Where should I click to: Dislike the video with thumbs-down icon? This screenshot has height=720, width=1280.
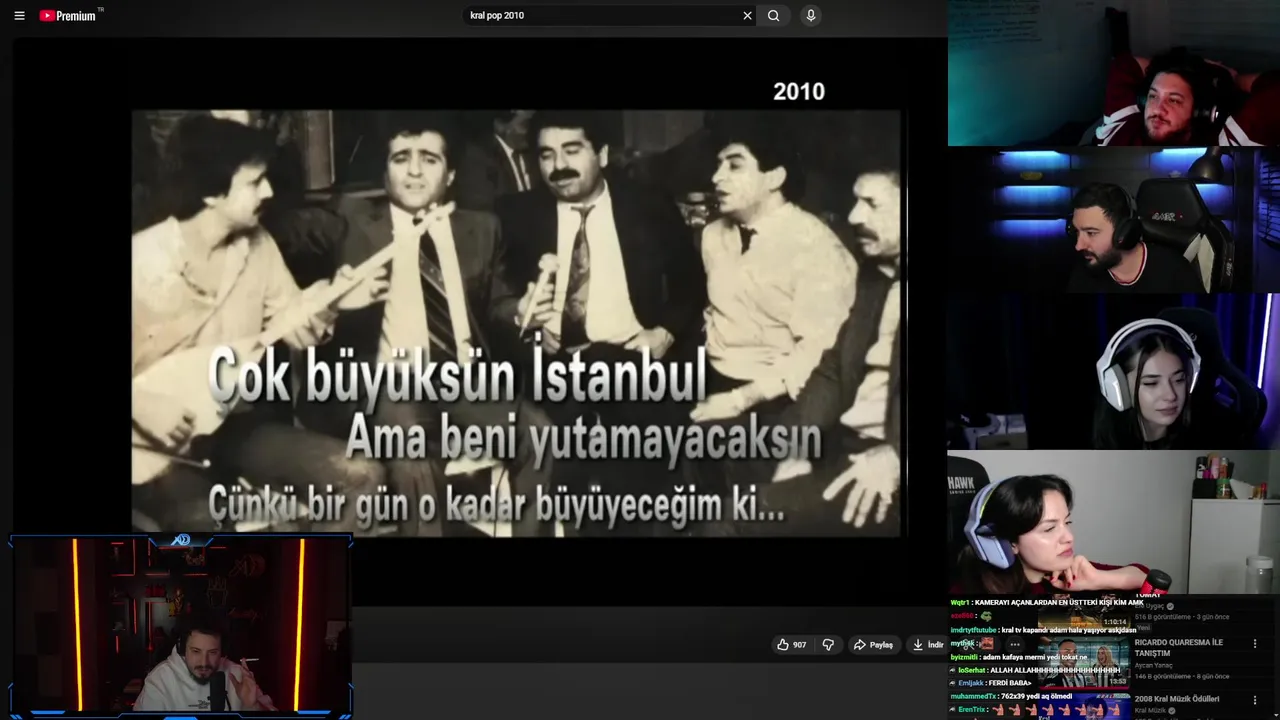point(828,645)
